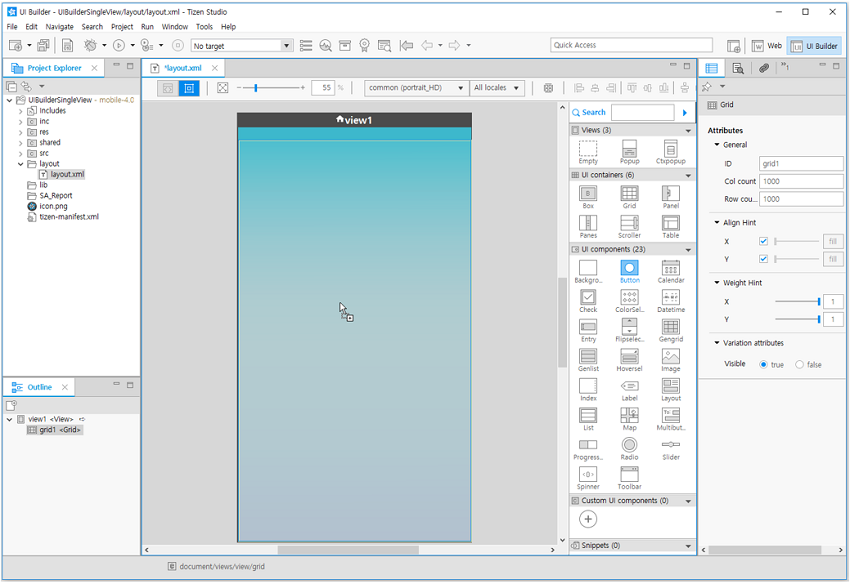Pick the Radio component icon
Viewport: 850px width, 584px height.
coord(629,445)
